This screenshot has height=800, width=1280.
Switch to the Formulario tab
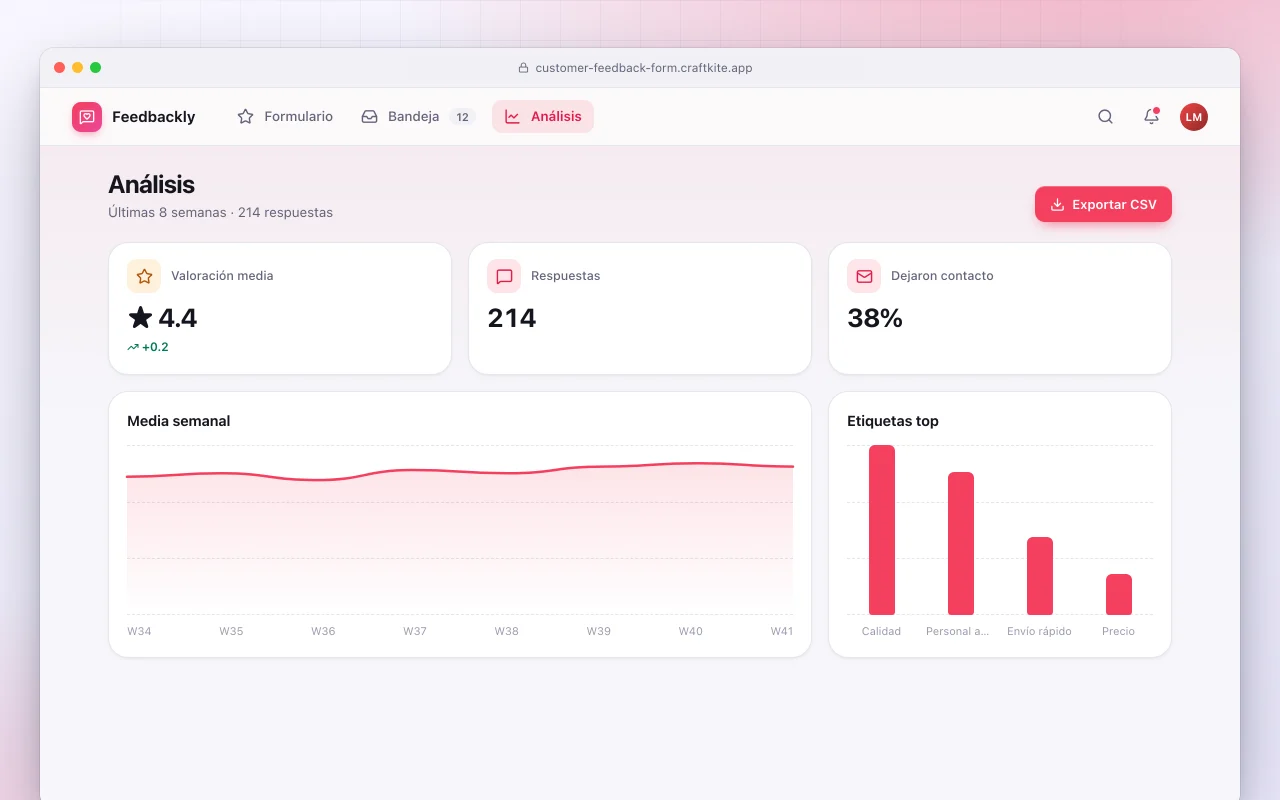(x=285, y=116)
